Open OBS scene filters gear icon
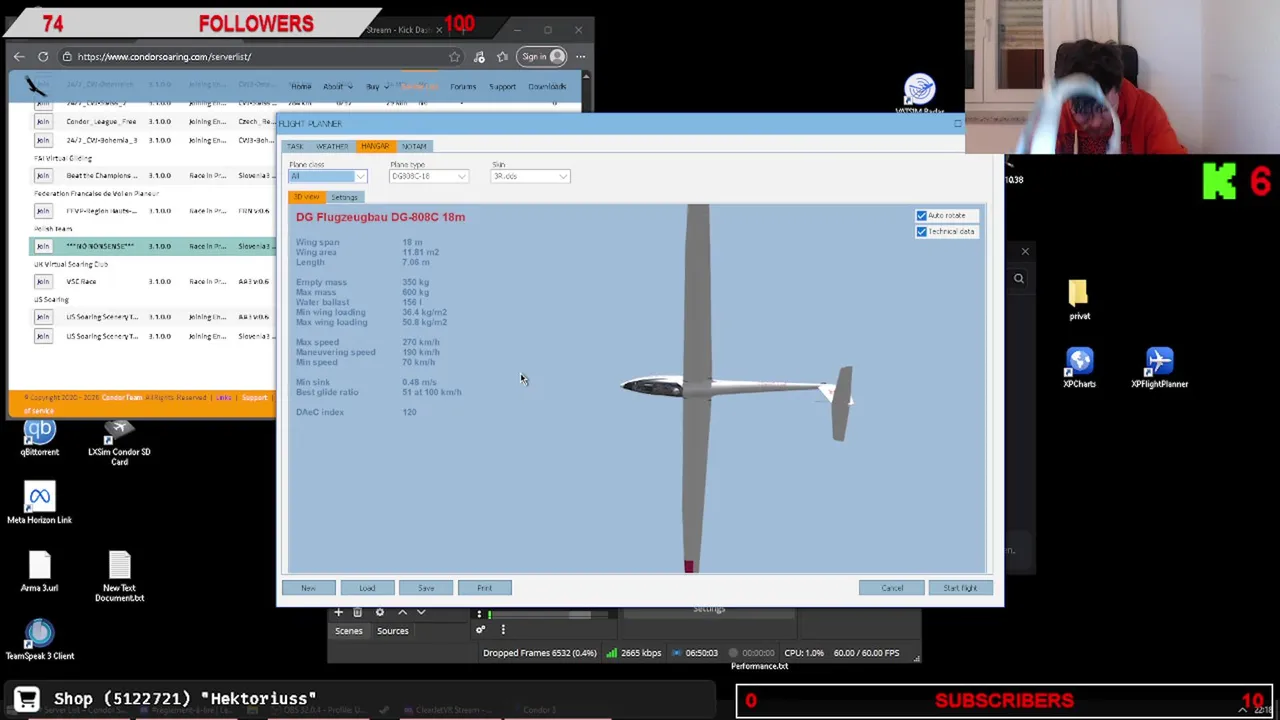Viewport: 1280px width, 720px height. 379,612
